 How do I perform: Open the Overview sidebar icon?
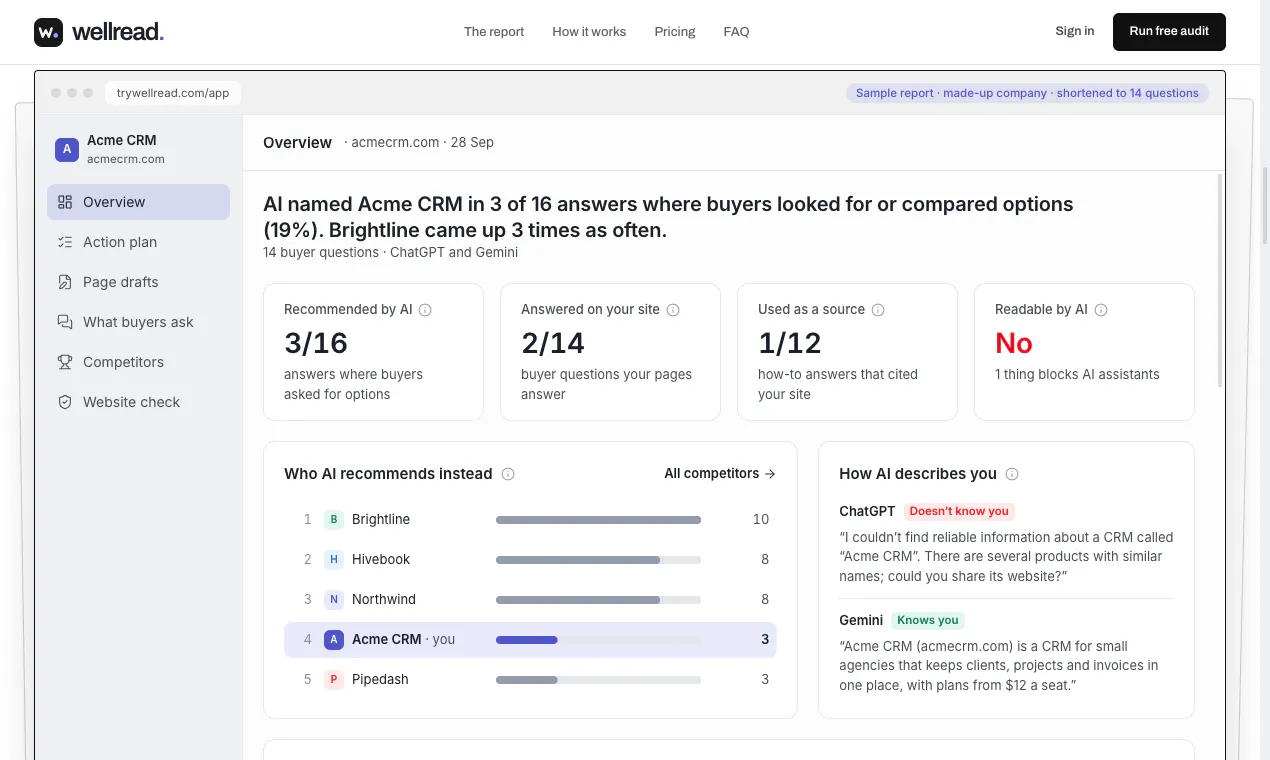coord(65,202)
